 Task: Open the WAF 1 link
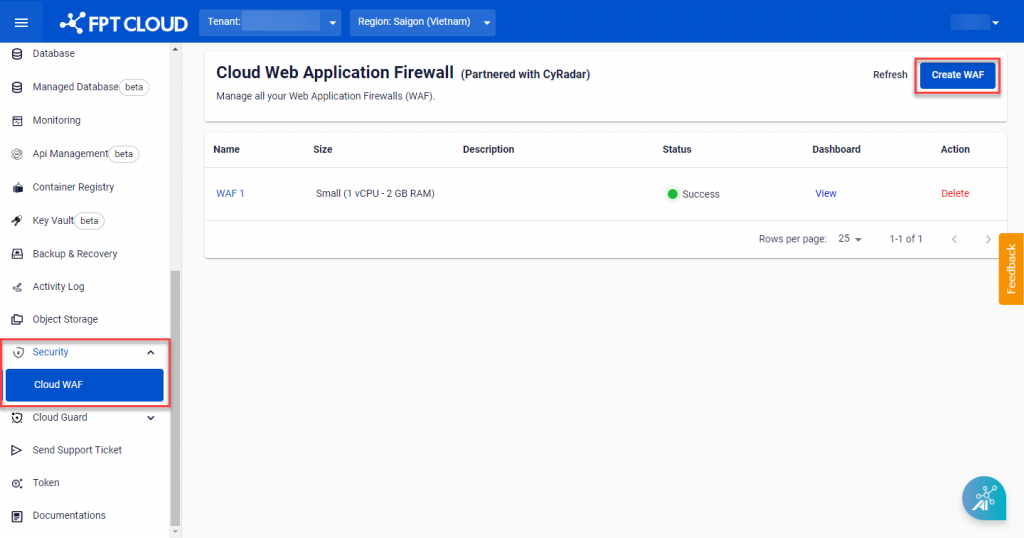click(230, 194)
